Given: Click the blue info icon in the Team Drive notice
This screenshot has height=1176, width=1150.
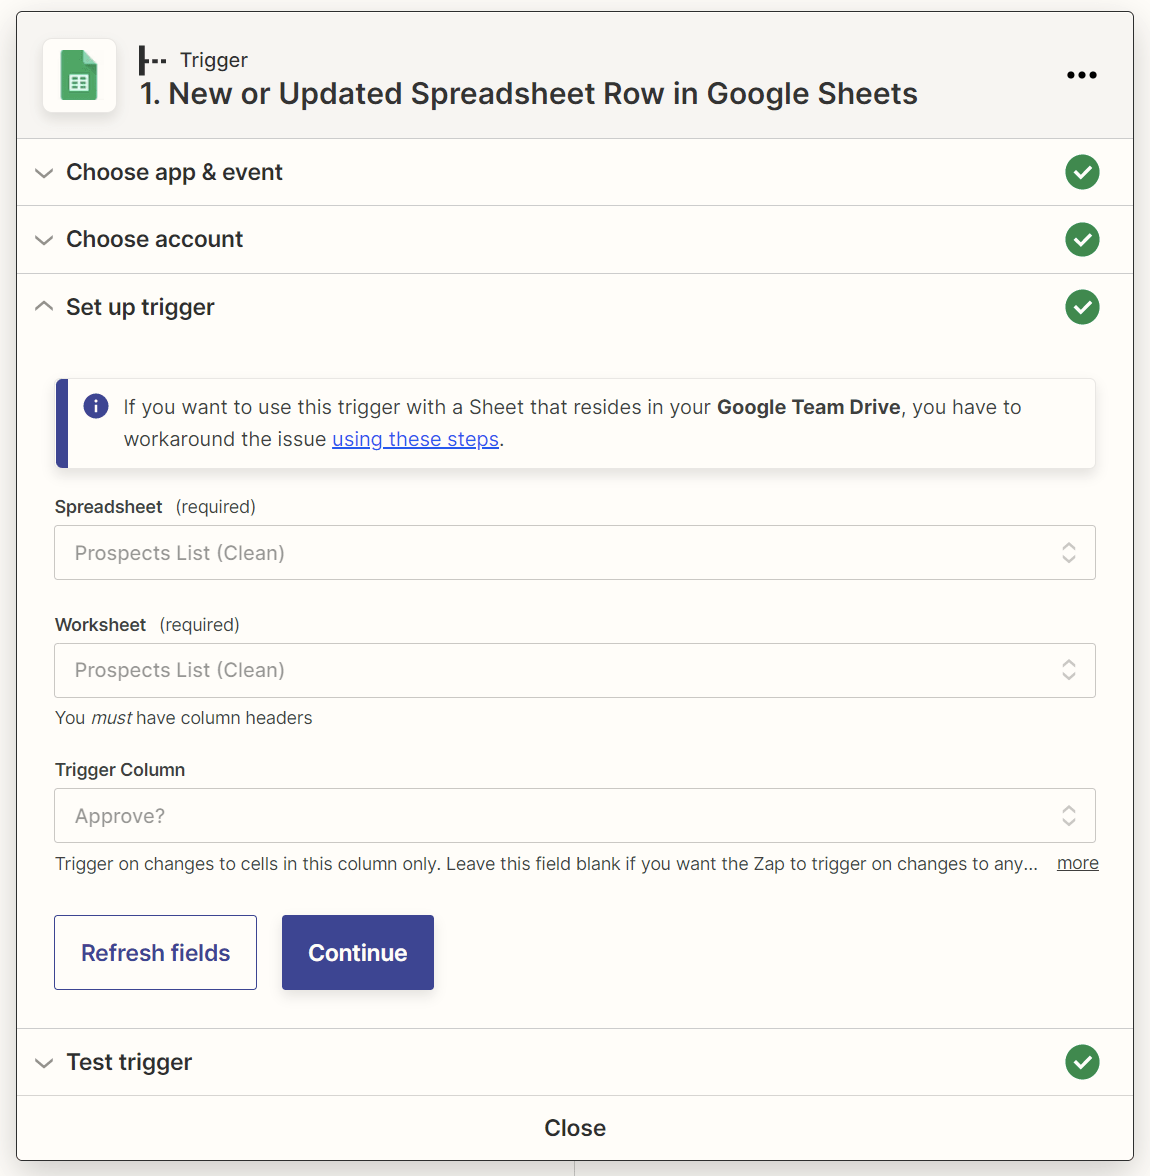Looking at the screenshot, I should click(x=95, y=406).
